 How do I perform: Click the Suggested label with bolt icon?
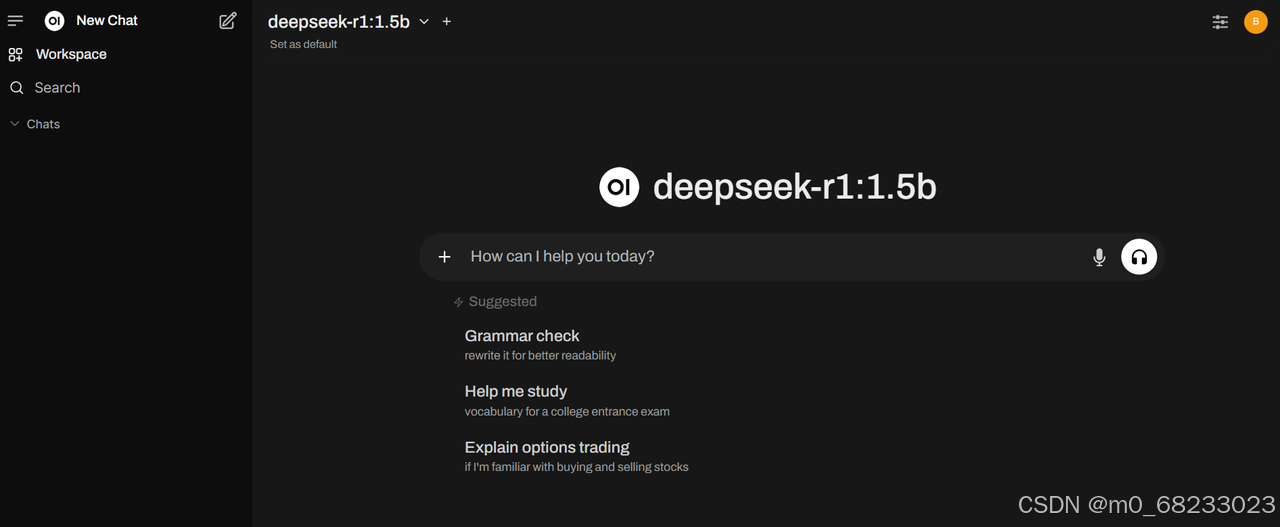point(495,302)
